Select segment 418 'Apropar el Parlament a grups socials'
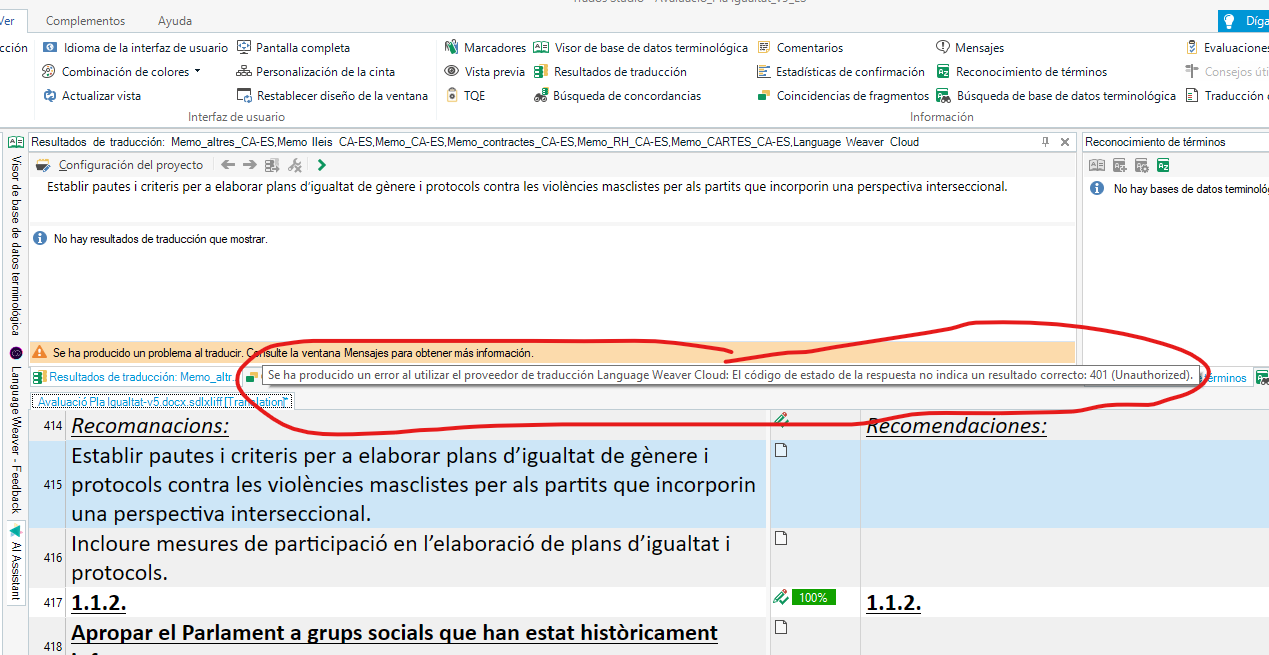The image size is (1269, 655). point(394,632)
